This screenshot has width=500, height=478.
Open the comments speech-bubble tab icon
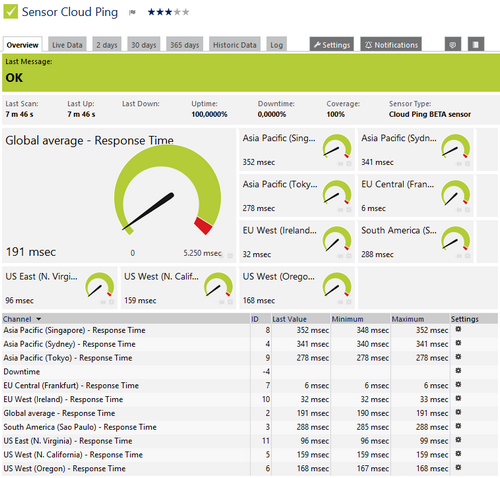[x=453, y=44]
